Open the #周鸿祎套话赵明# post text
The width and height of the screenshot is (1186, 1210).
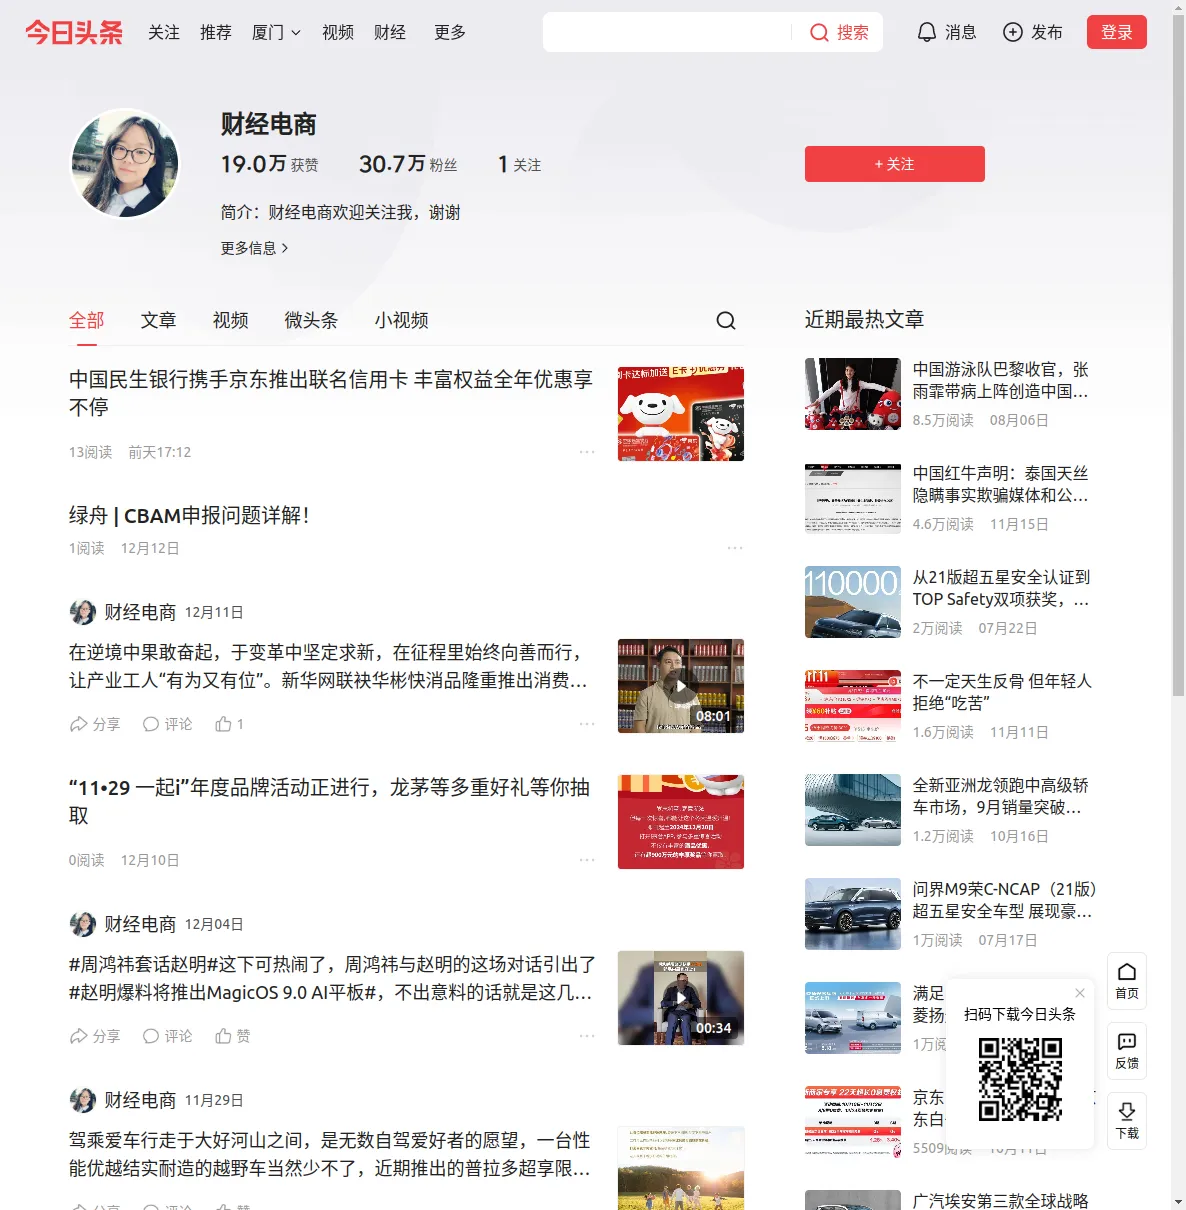coord(331,978)
